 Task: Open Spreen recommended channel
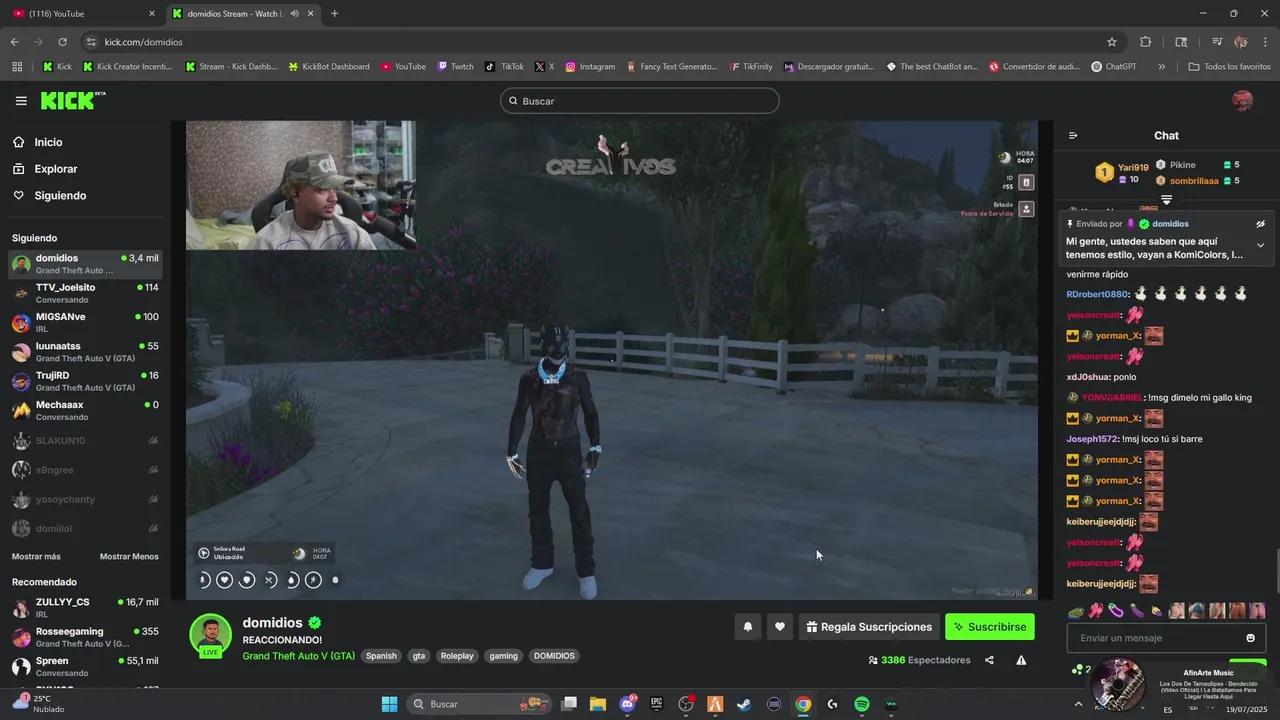tap(84, 666)
